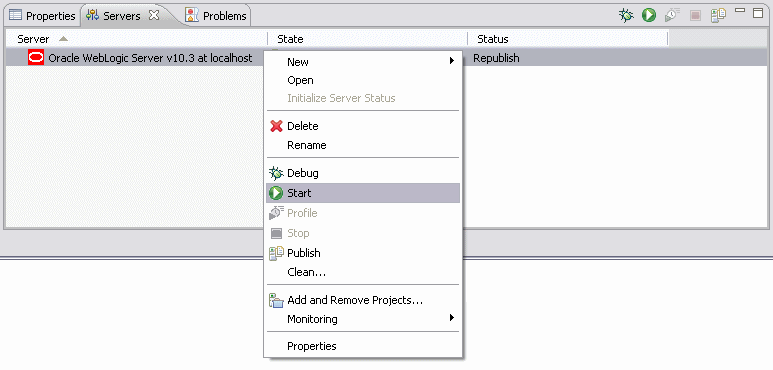
Task: Switch to the Problems tab
Action: (216, 16)
